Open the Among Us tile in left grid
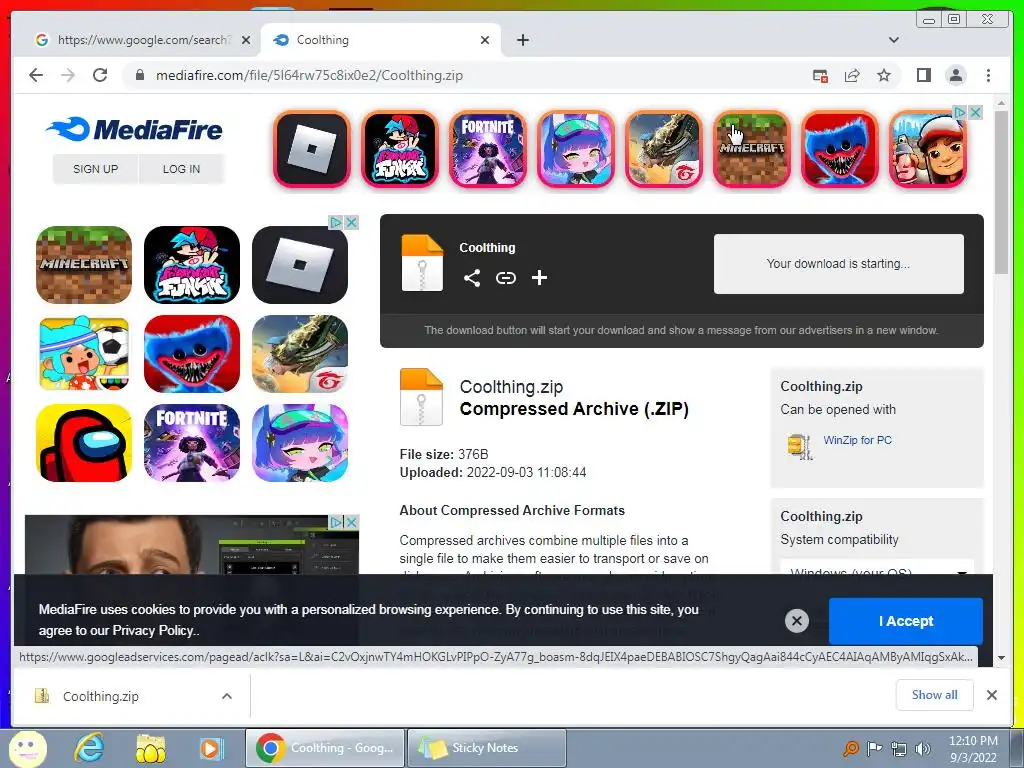The image size is (1024, 768). point(84,443)
